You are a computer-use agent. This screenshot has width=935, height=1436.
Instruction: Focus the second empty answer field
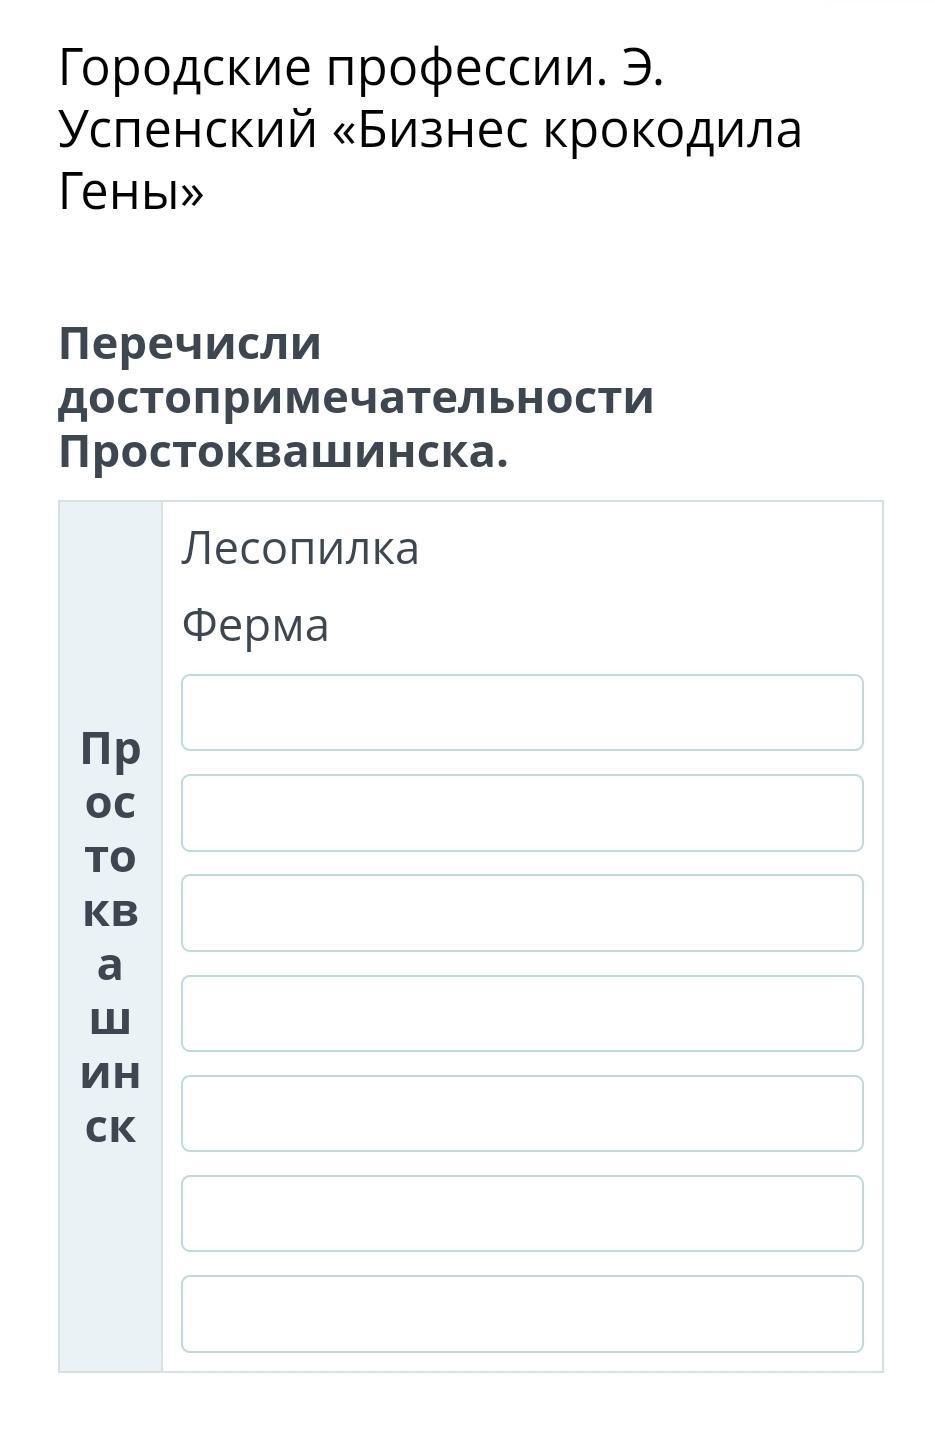(x=521, y=812)
